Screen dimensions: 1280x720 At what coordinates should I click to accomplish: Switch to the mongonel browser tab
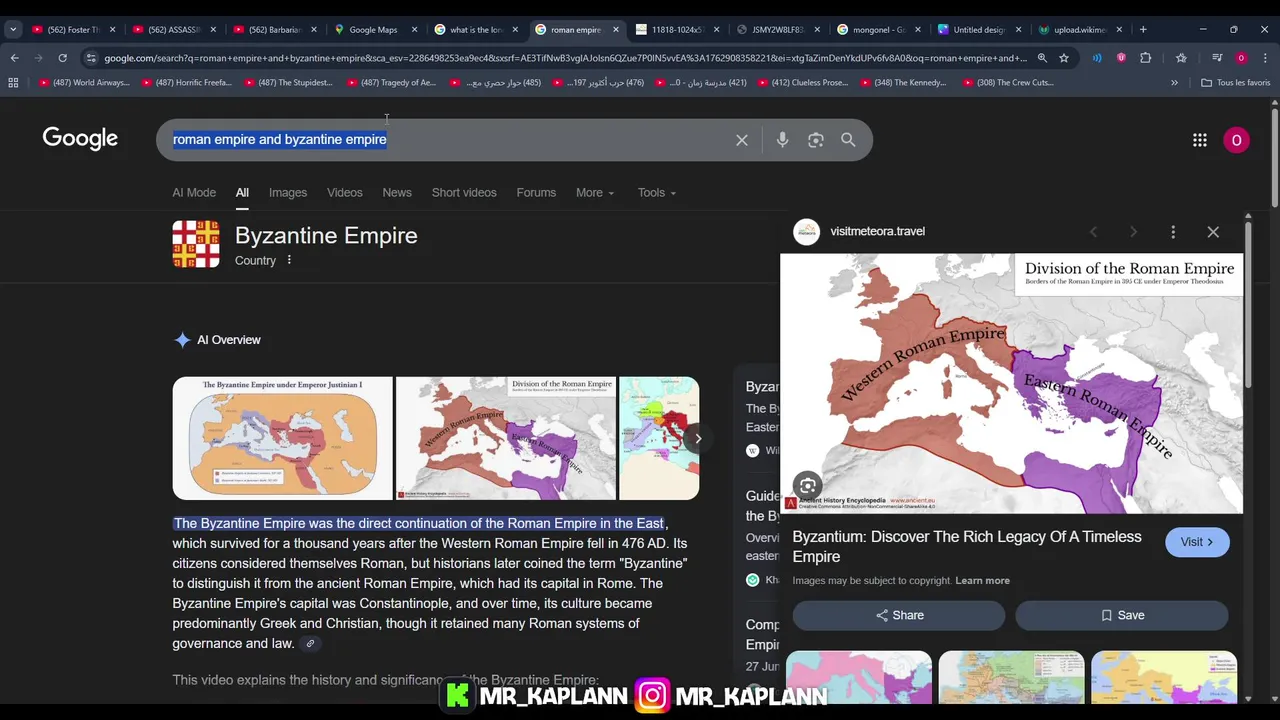[878, 29]
